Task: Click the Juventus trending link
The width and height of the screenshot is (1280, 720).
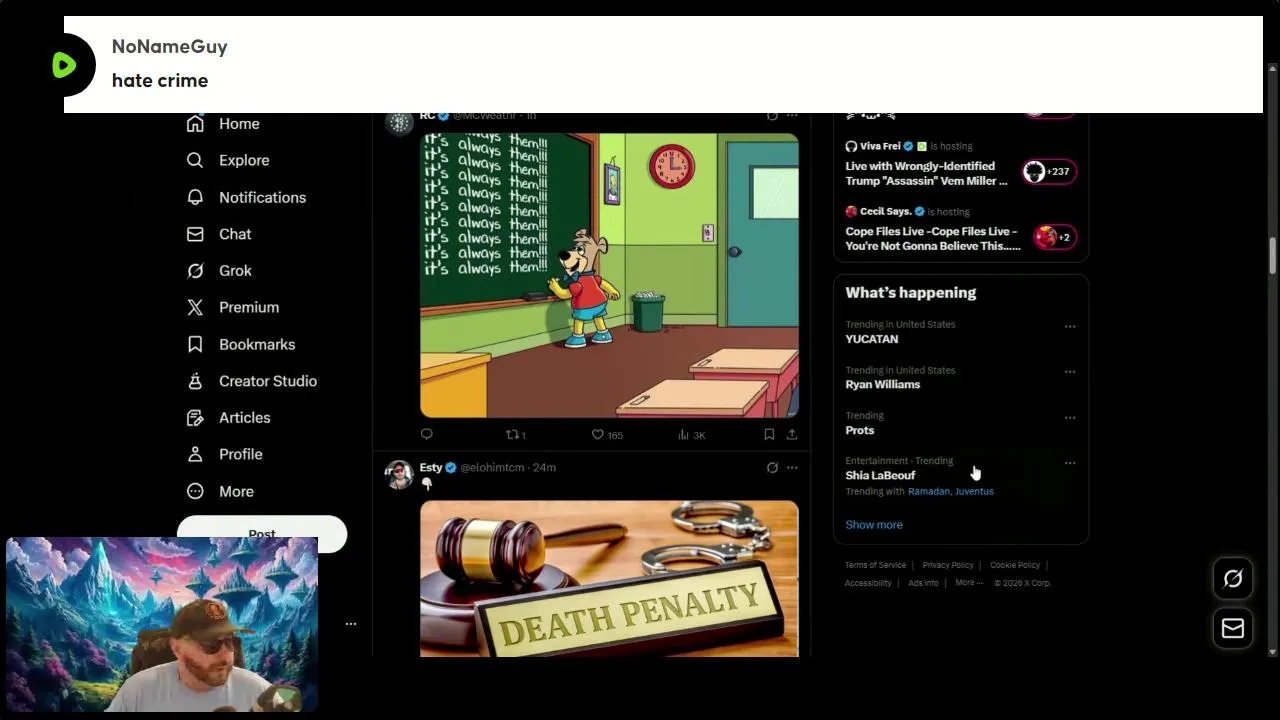Action: click(x=974, y=492)
